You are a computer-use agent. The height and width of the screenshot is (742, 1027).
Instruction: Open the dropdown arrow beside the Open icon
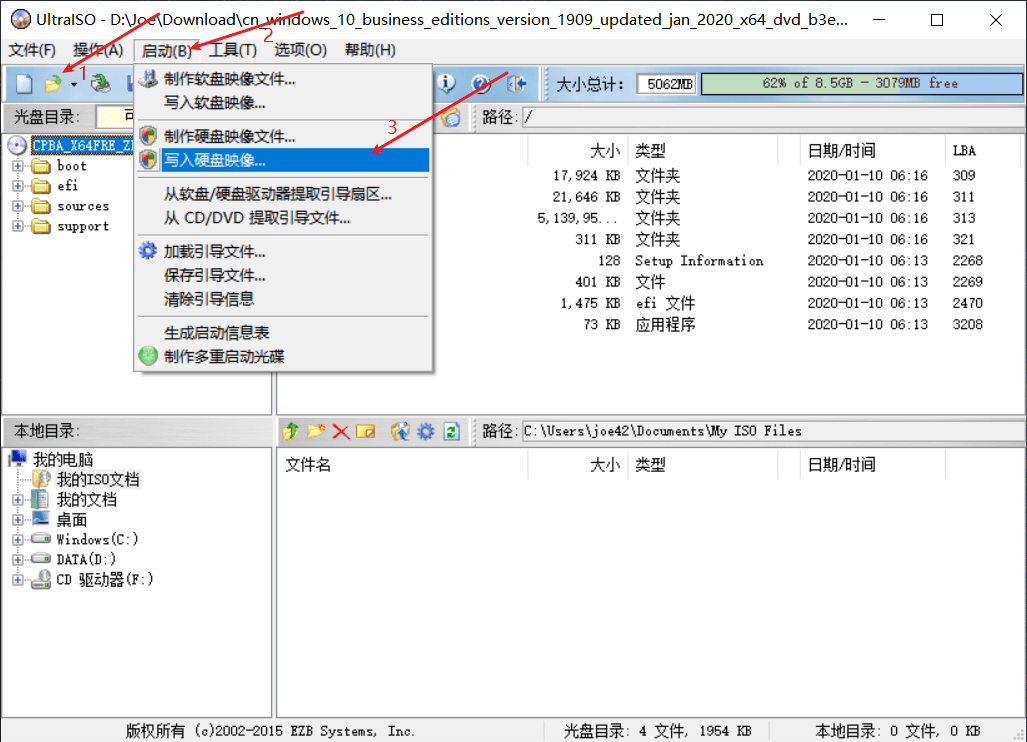[x=74, y=84]
